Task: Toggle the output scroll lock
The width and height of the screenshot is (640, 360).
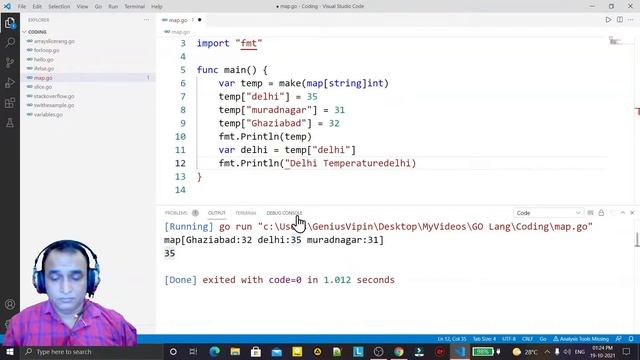Action: click(x=601, y=213)
